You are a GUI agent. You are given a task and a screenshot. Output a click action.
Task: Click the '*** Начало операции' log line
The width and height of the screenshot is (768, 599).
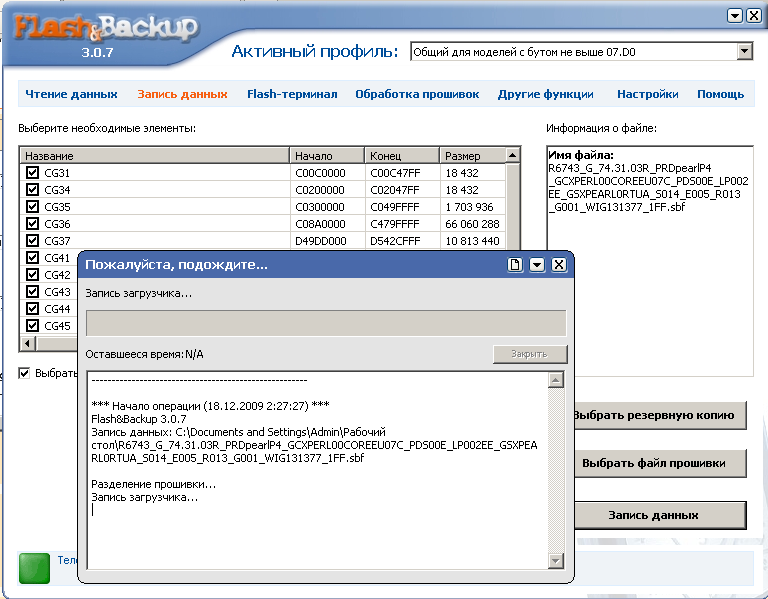point(210,406)
